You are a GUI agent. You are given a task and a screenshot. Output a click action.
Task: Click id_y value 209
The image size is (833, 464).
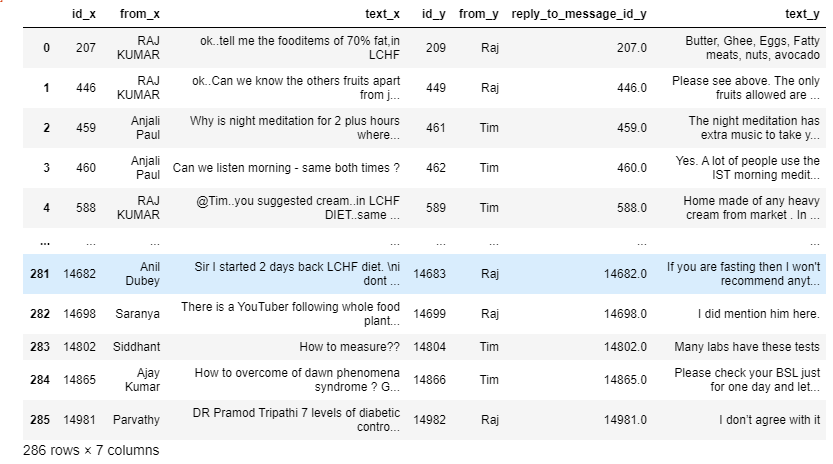436,48
